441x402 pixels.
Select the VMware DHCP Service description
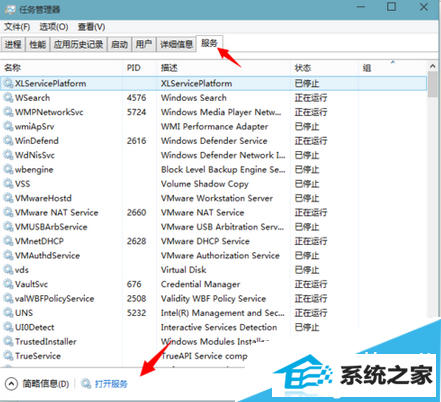click(x=205, y=241)
